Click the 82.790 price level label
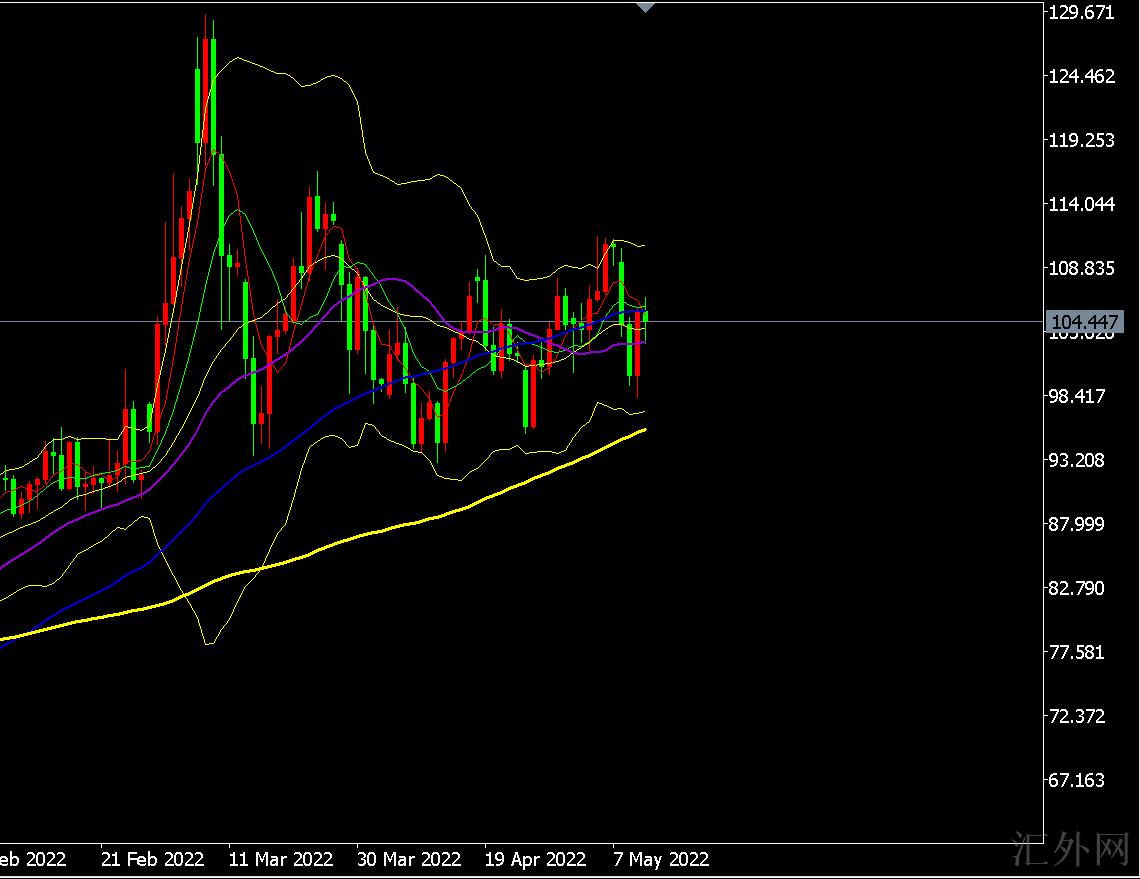 click(x=1078, y=588)
